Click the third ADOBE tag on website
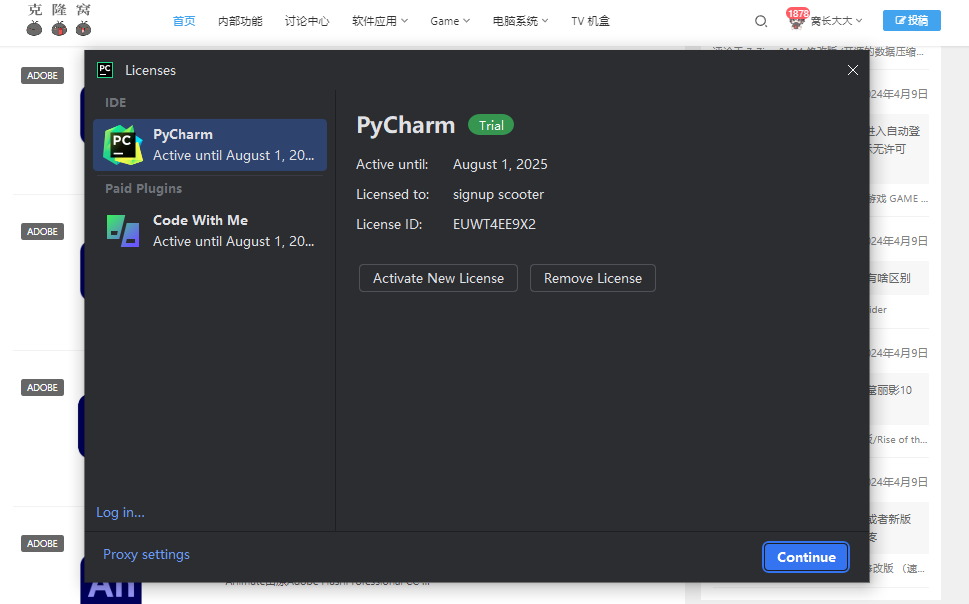The image size is (969, 604). [x=42, y=388]
